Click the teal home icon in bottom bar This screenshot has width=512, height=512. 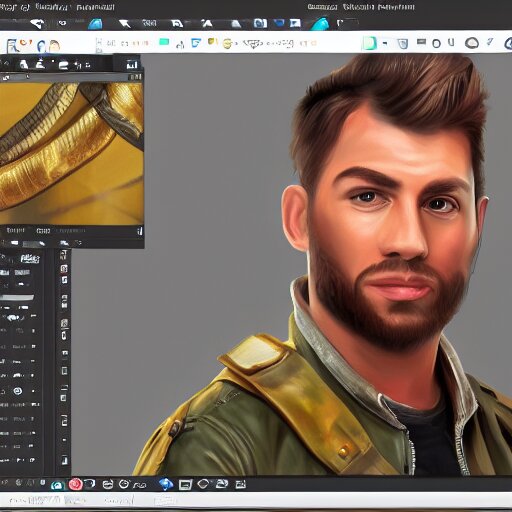[x=58, y=485]
